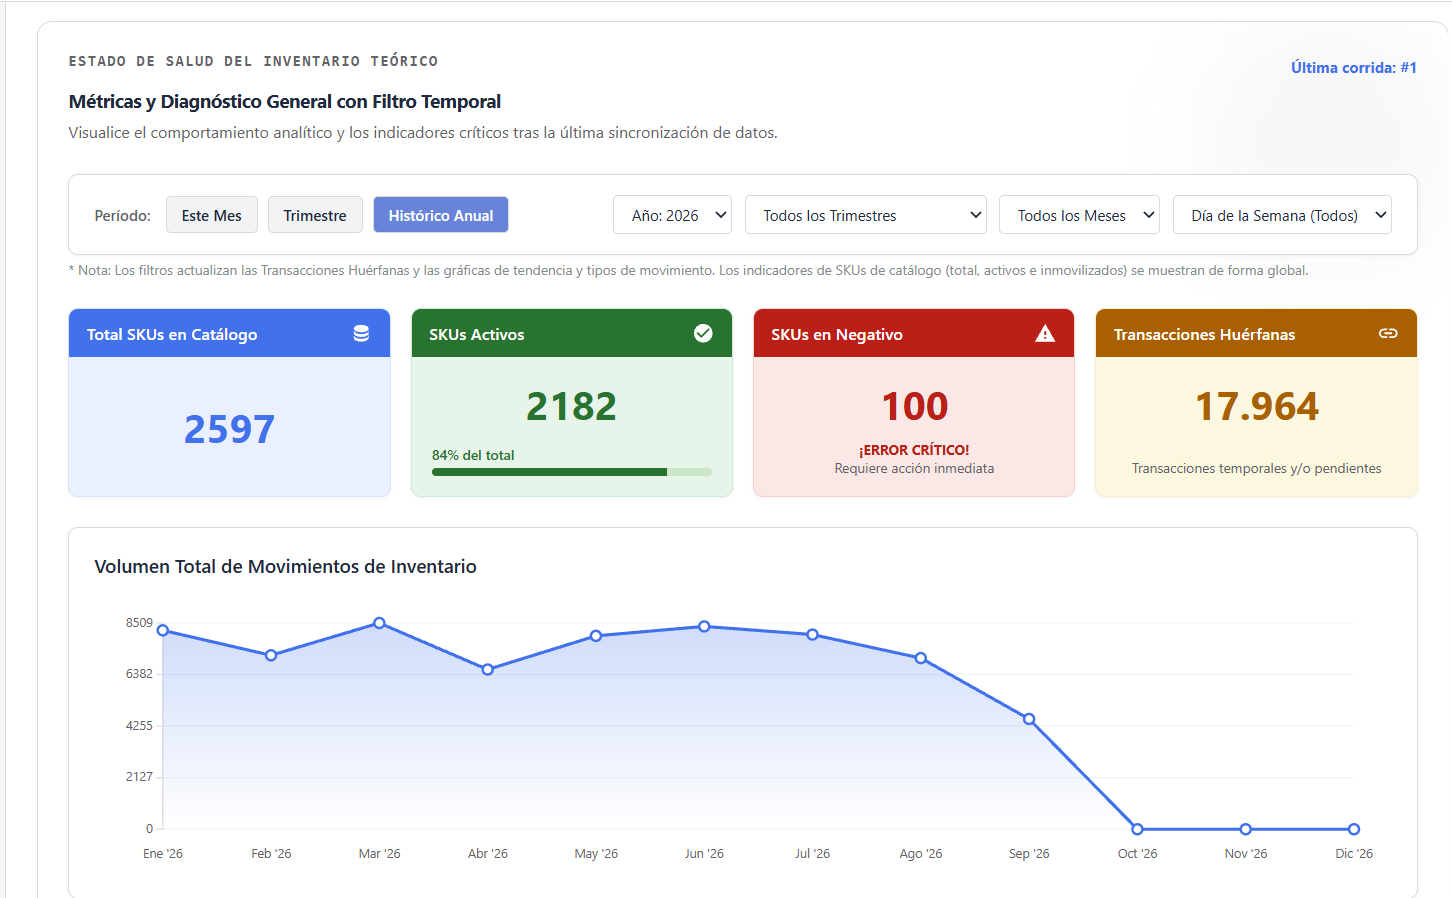Open the Día de la Semana dropdown
Image resolution: width=1452 pixels, height=898 pixels.
point(1282,215)
